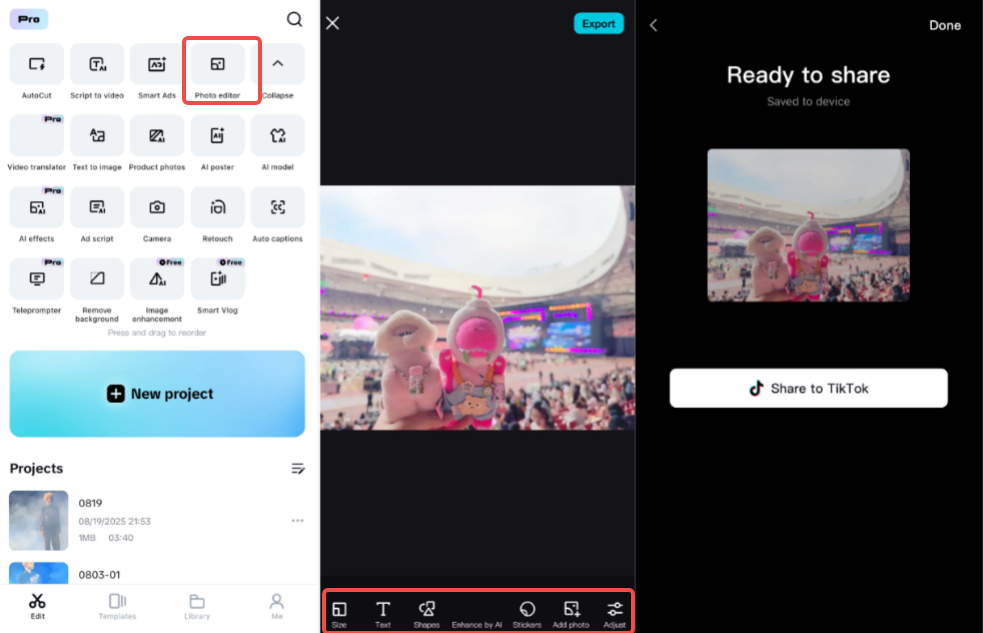983x633 pixels.
Task: Open Enhance by AI
Action: click(x=477, y=611)
